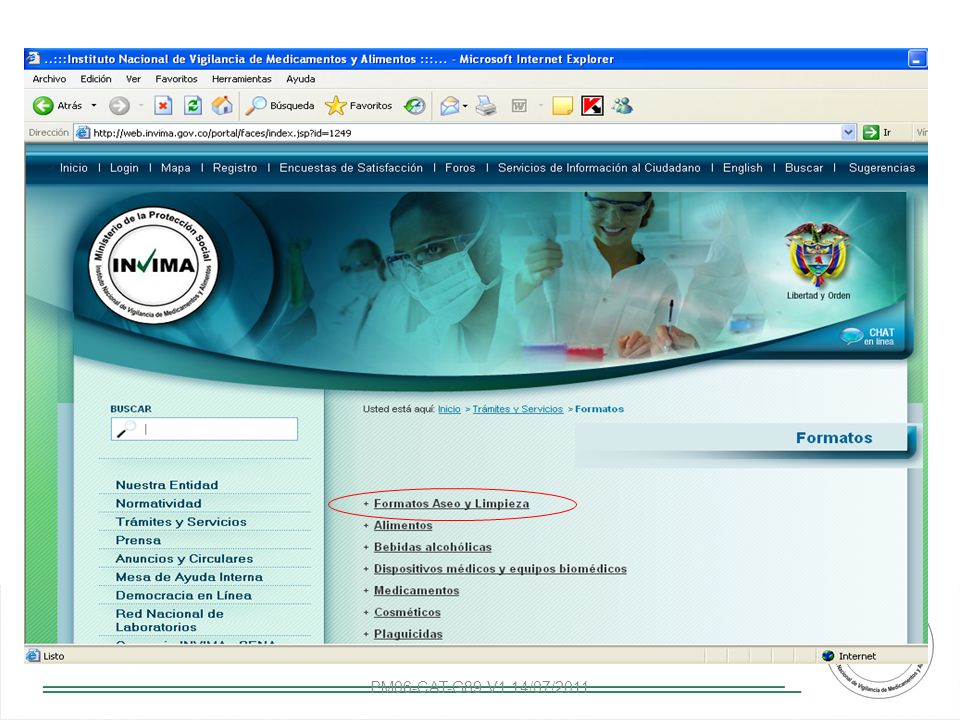Open the Ayuda menu
This screenshot has height=720, width=960.
[301, 79]
